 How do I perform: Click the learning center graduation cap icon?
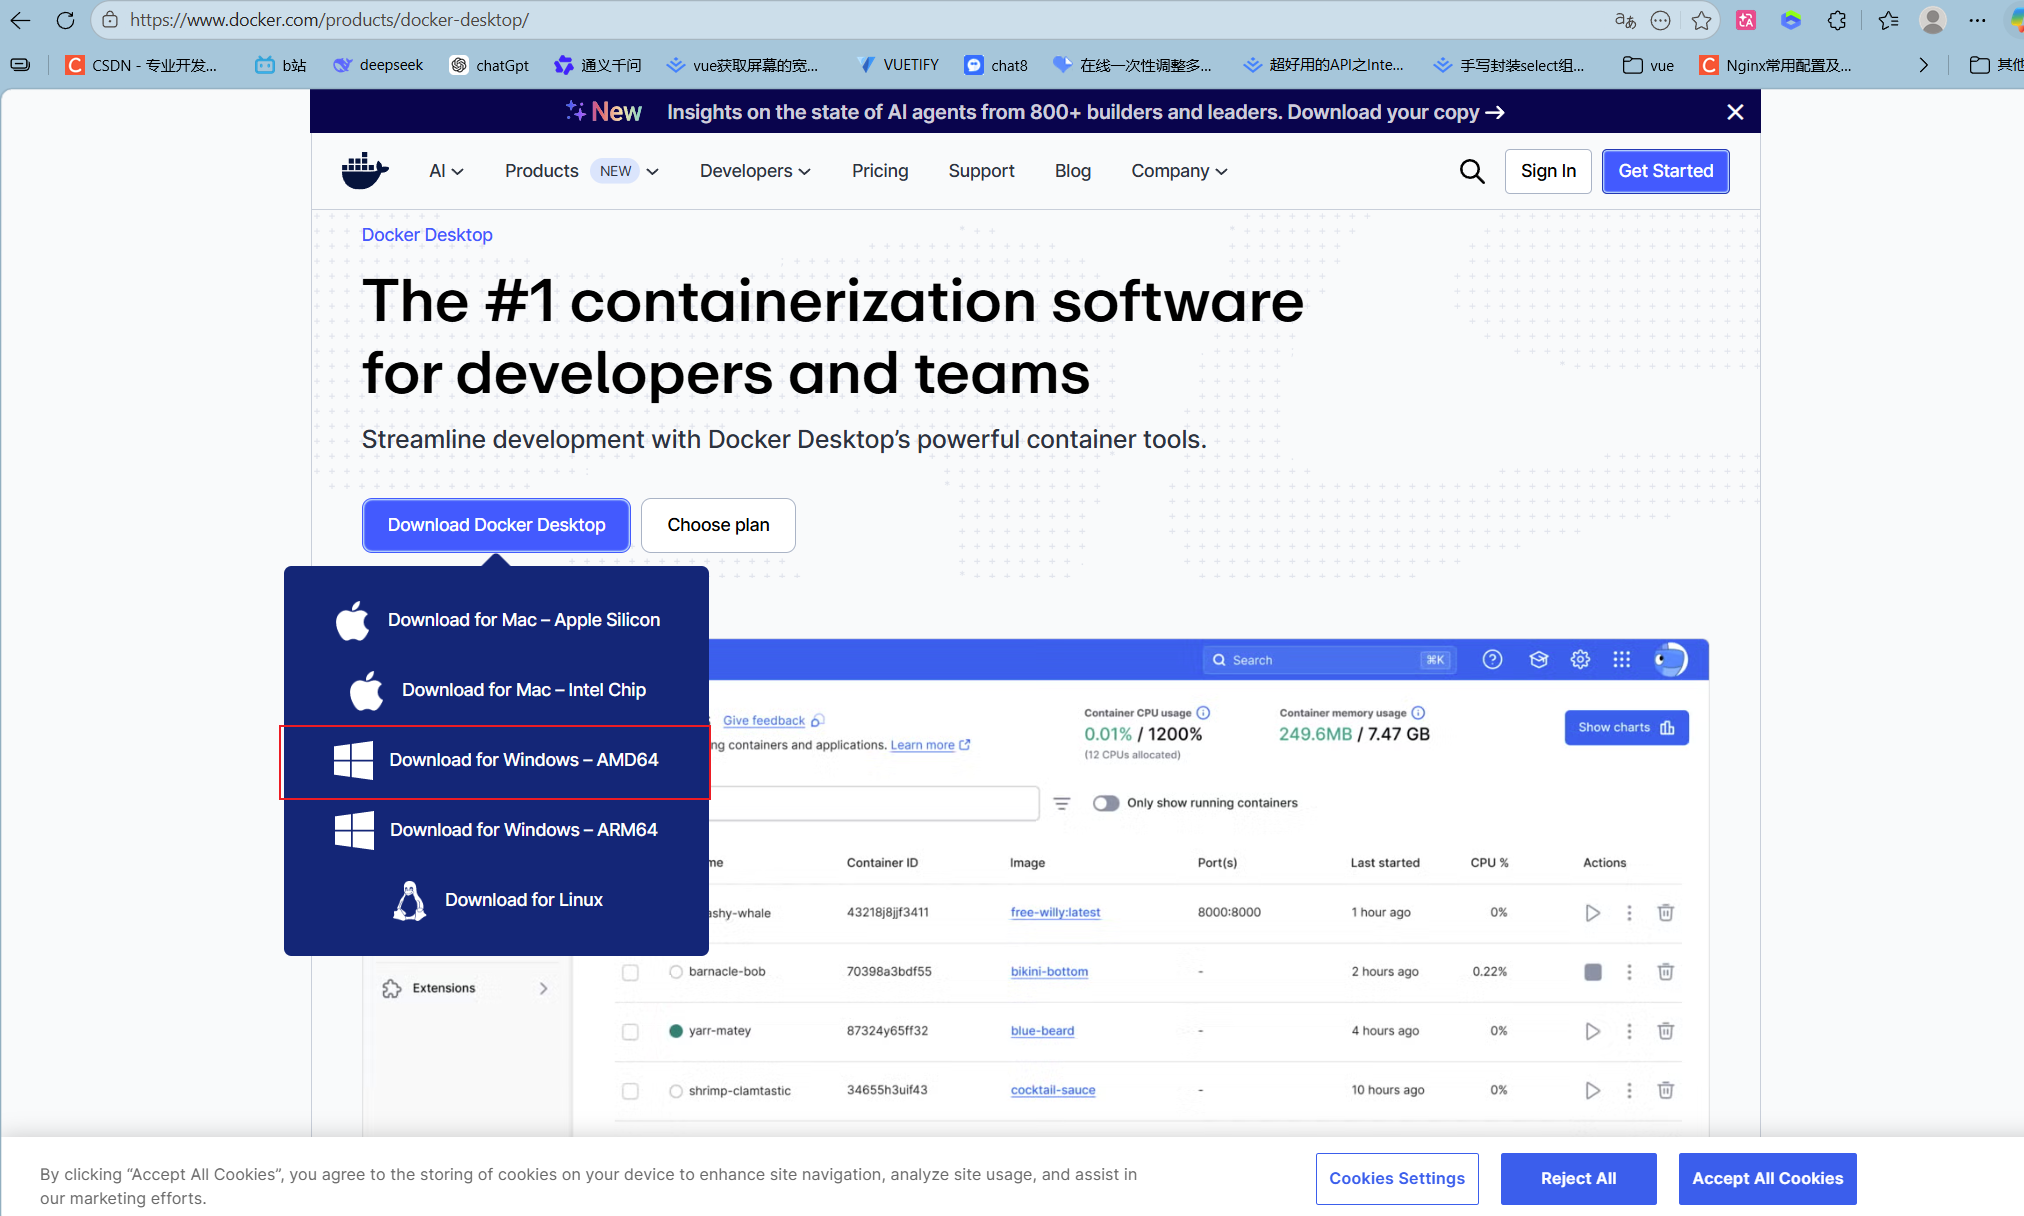tap(1538, 660)
